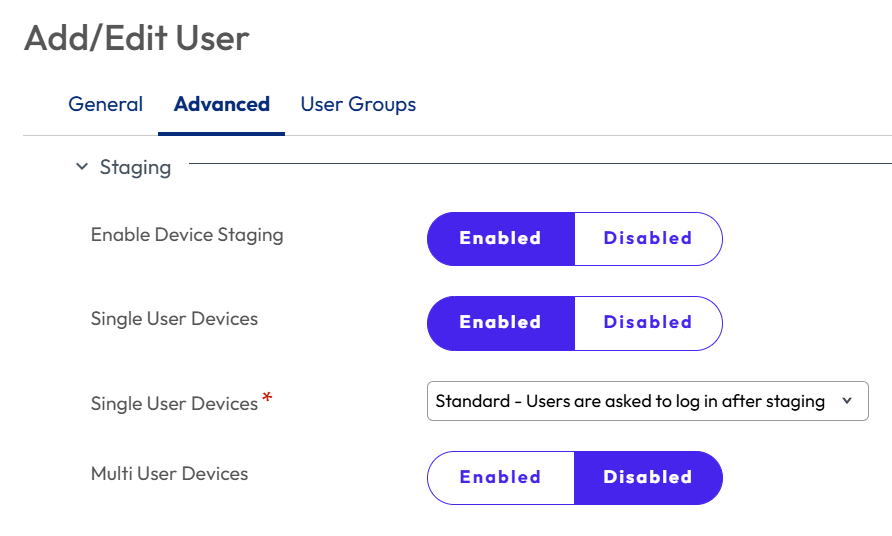This screenshot has height=536, width=892.
Task: Turn Multi User Devices to Enabled
Action: [x=500, y=477]
